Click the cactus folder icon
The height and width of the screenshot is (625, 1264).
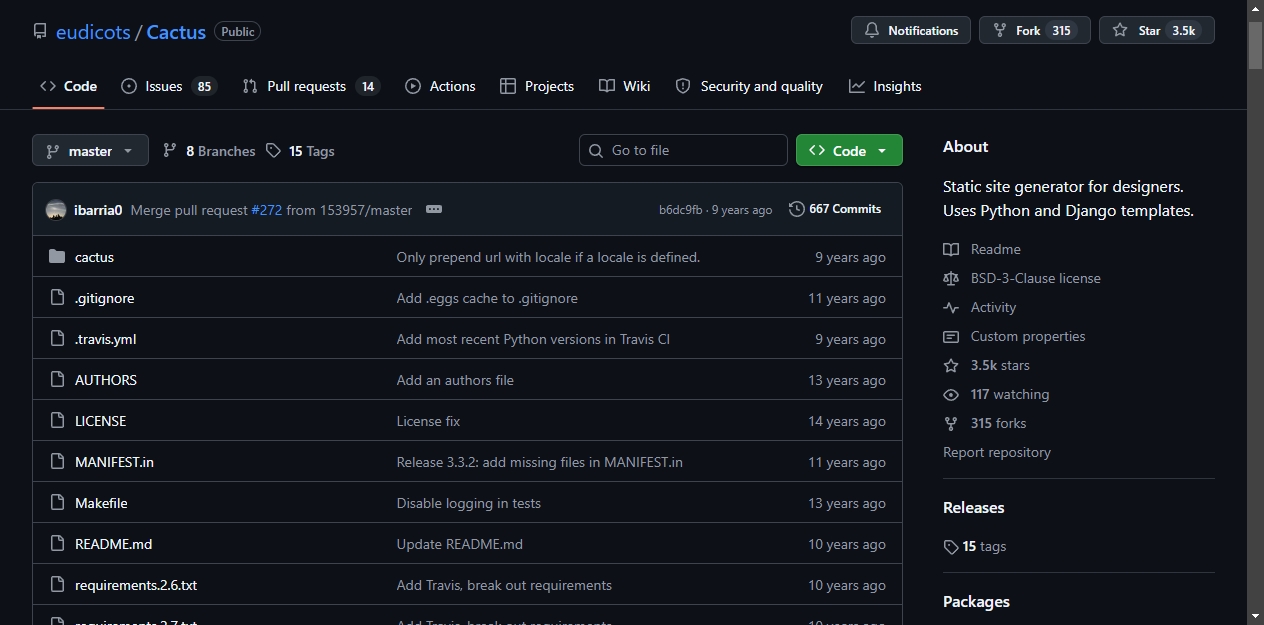tap(57, 257)
